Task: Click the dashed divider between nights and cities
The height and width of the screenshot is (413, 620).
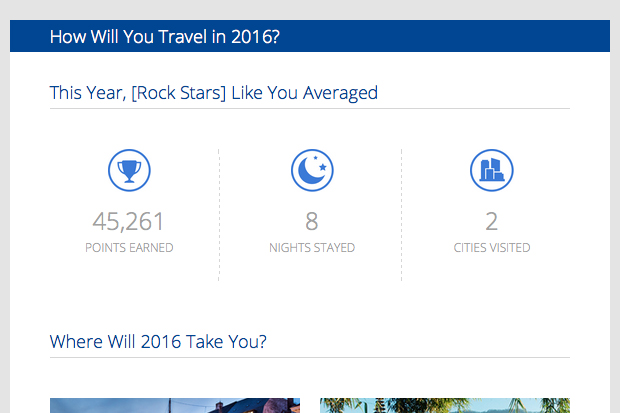Action: [x=402, y=215]
